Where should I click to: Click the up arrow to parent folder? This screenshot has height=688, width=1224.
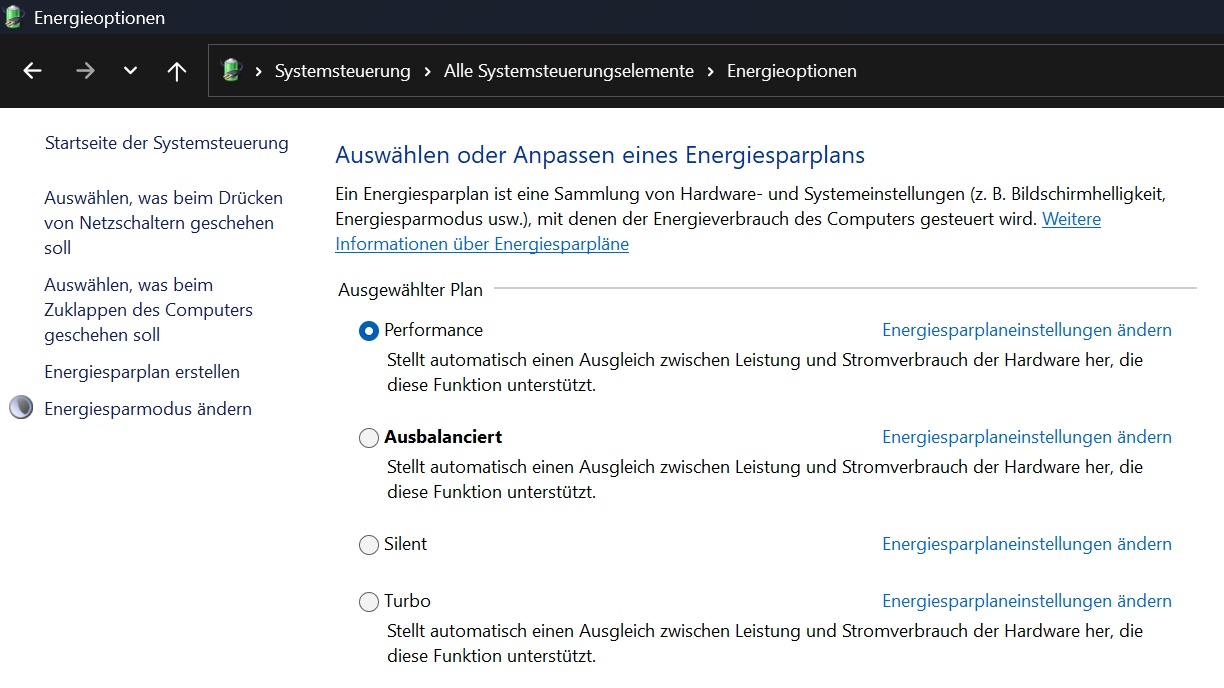click(177, 71)
